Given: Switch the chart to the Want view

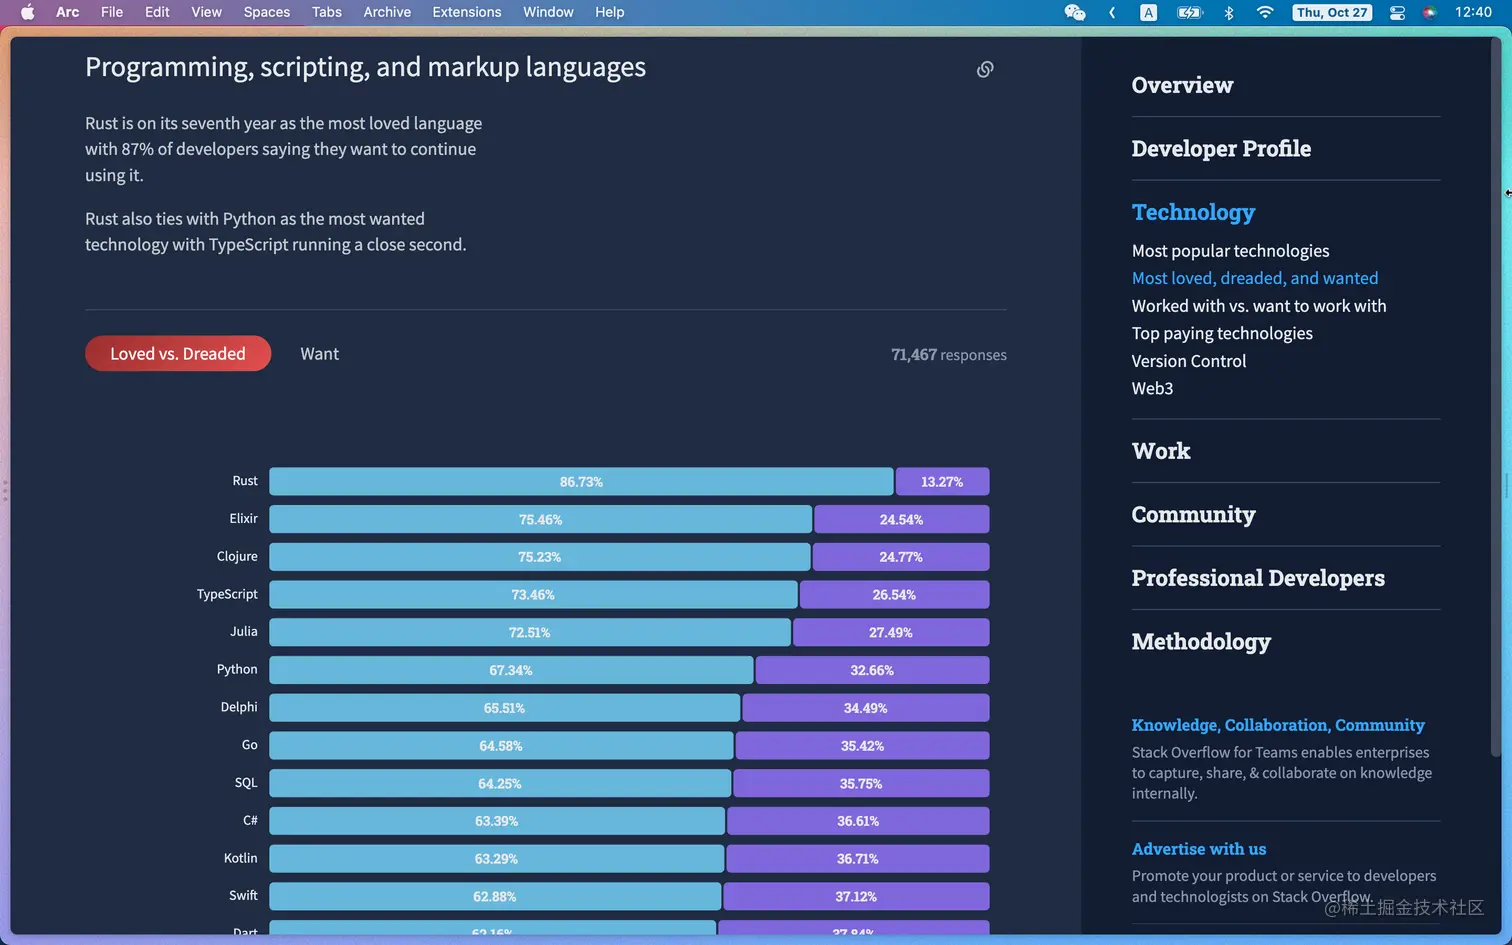Looking at the screenshot, I should point(319,353).
